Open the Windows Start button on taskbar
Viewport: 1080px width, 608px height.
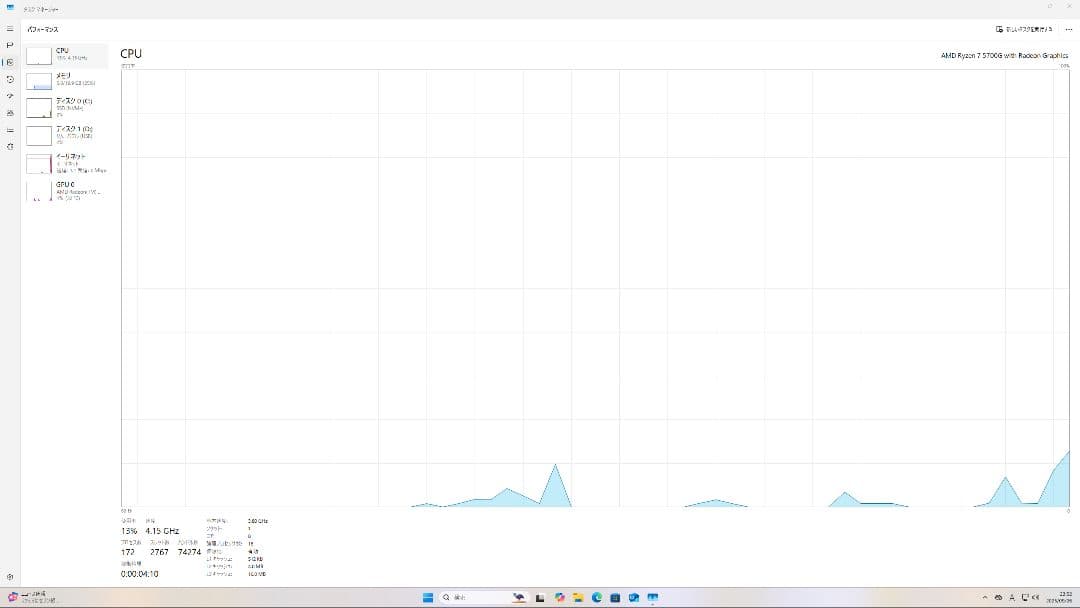428,597
